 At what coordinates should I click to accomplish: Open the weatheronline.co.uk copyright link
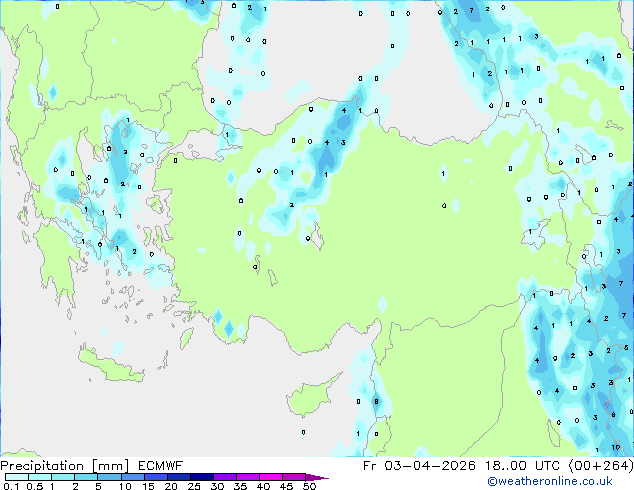pyautogui.click(x=549, y=481)
